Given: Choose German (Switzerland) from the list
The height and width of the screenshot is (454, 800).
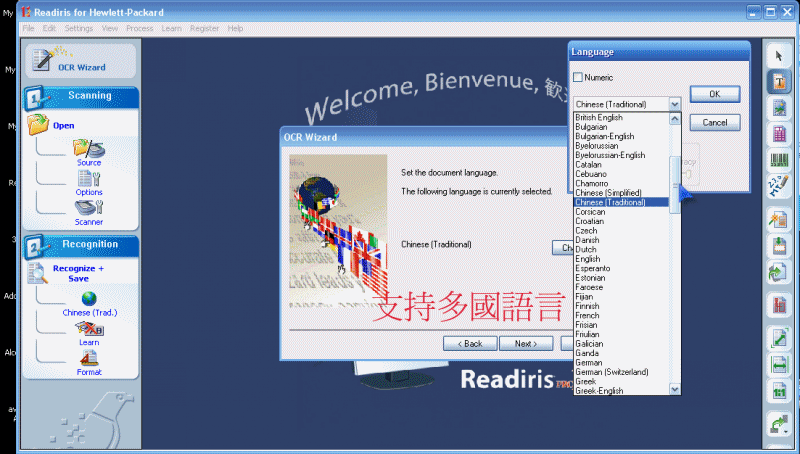Looking at the screenshot, I should [621, 372].
